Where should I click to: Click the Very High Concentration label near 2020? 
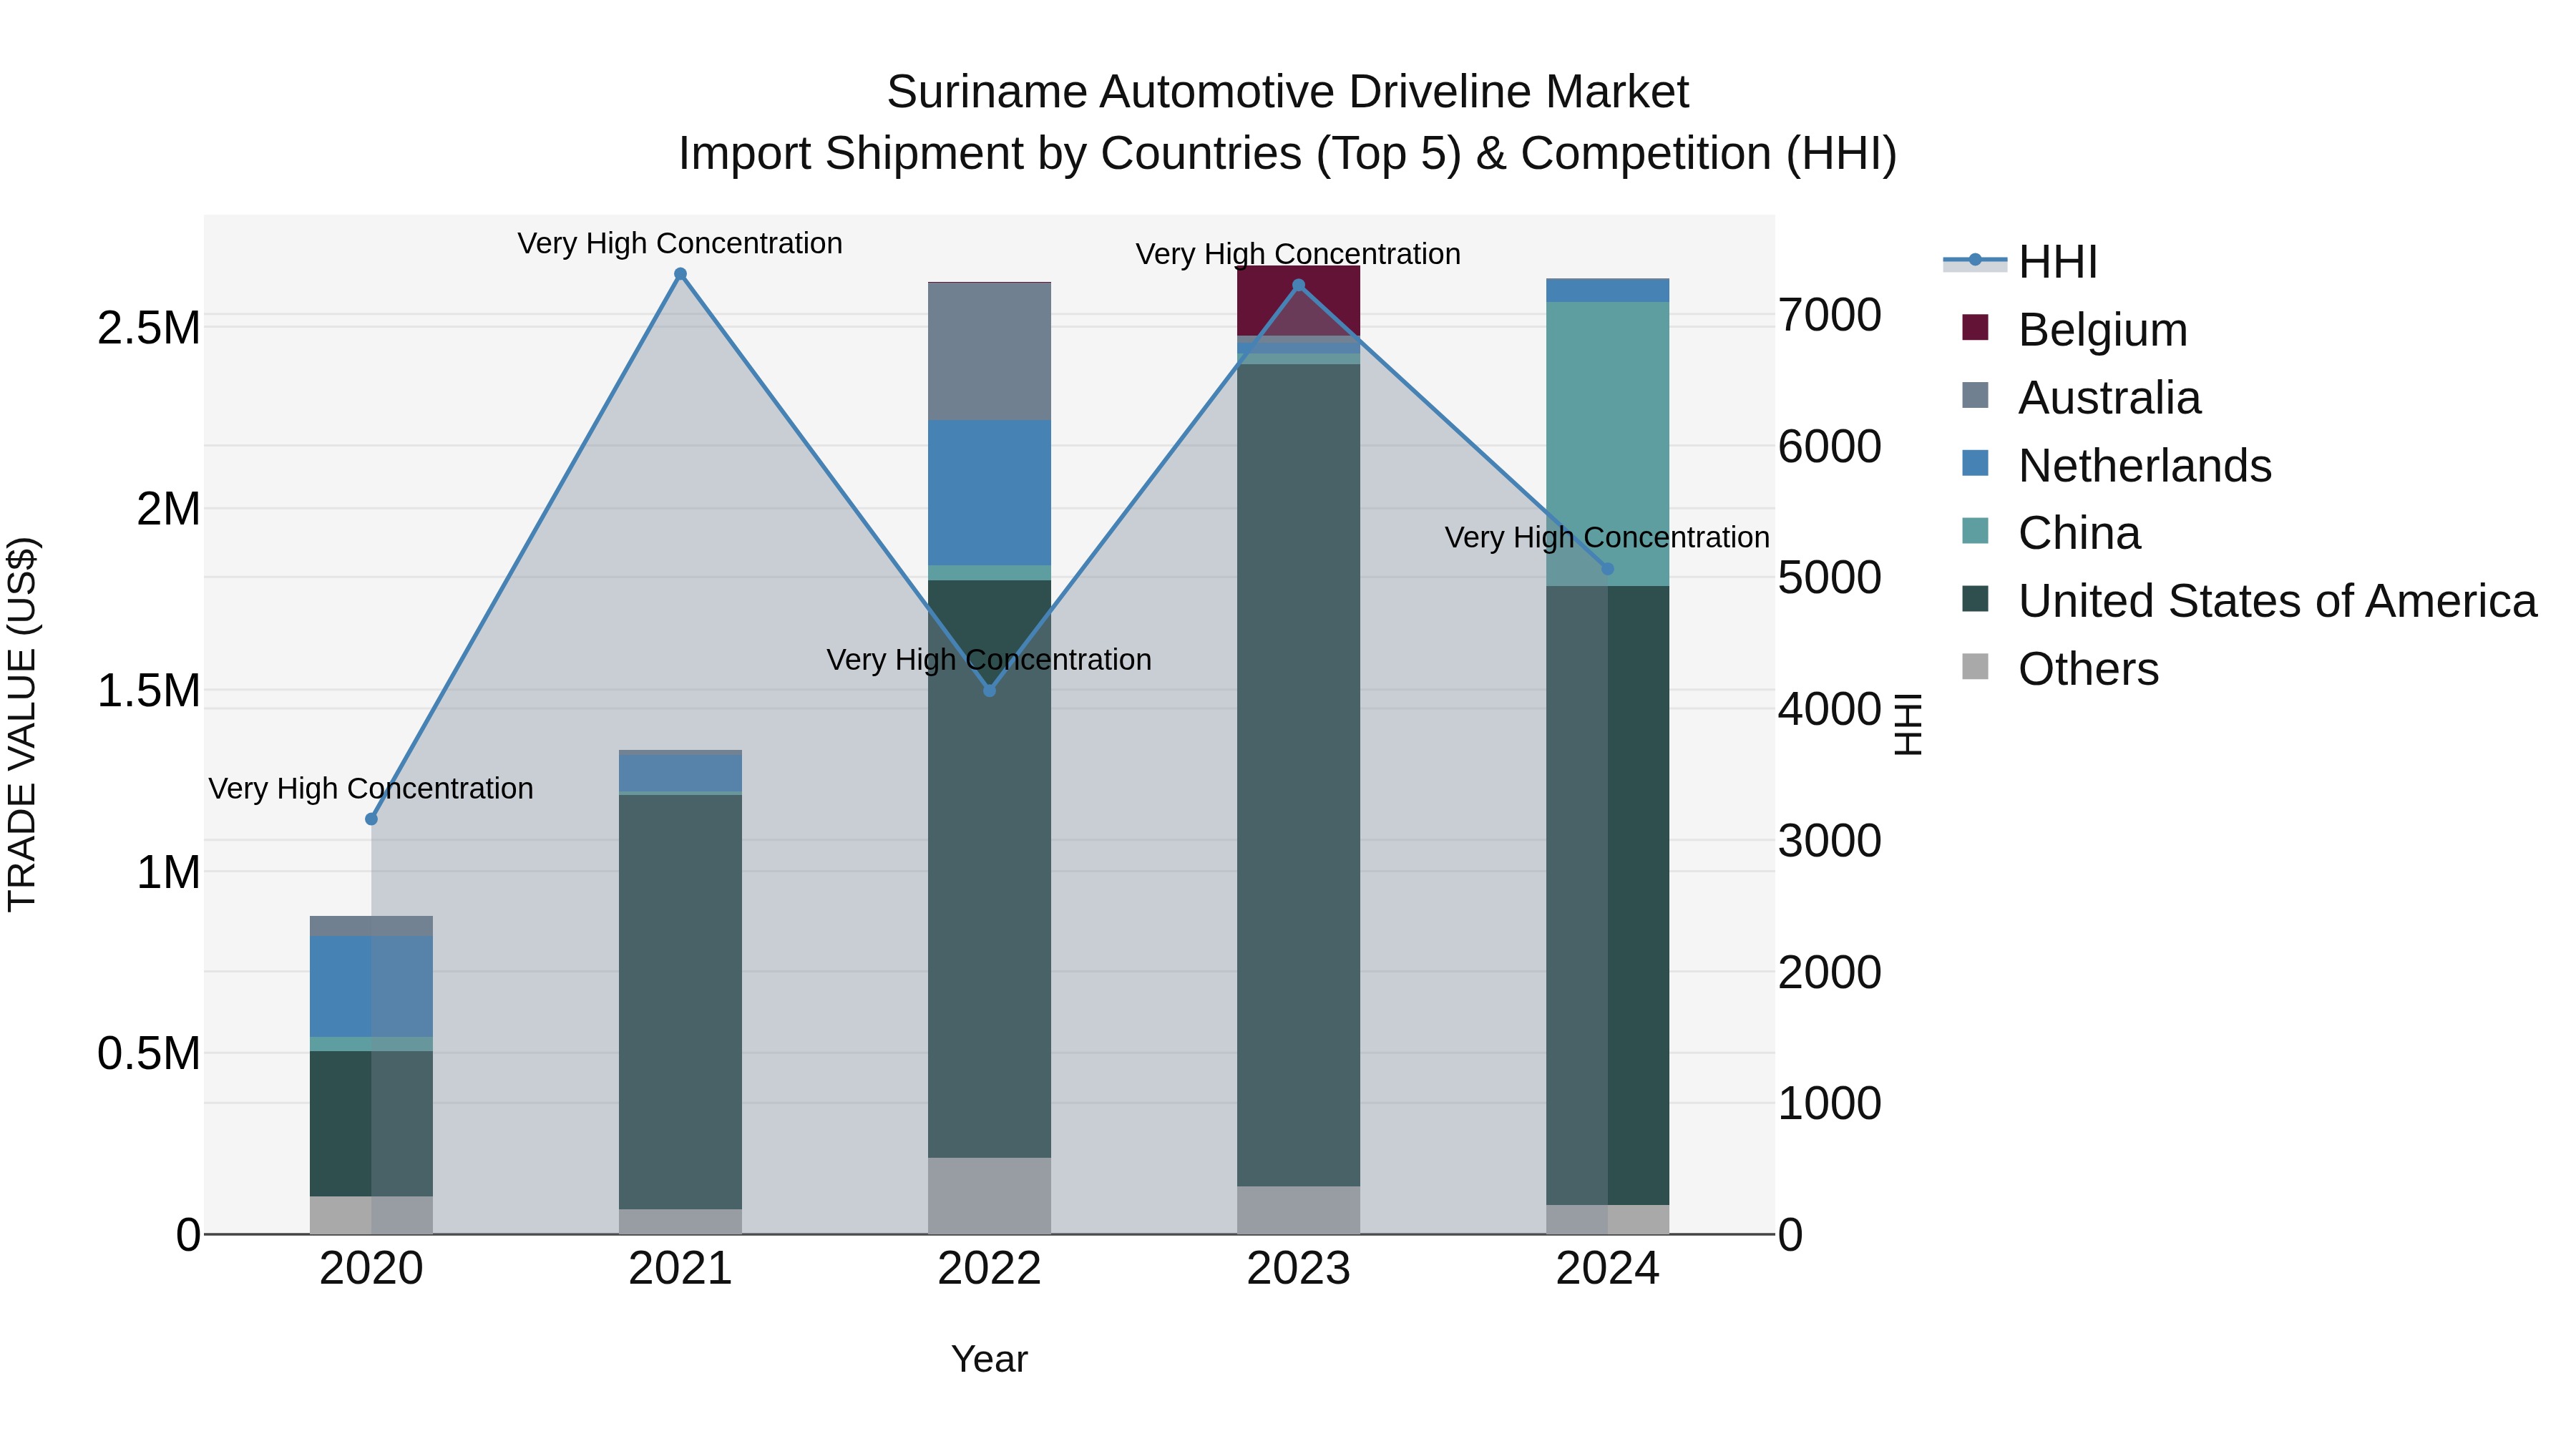click(371, 788)
